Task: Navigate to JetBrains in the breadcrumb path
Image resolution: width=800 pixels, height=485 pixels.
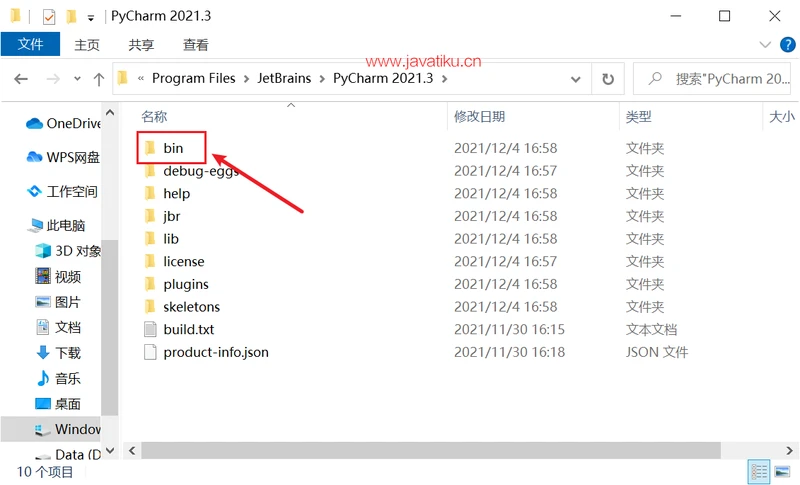Action: tap(284, 78)
